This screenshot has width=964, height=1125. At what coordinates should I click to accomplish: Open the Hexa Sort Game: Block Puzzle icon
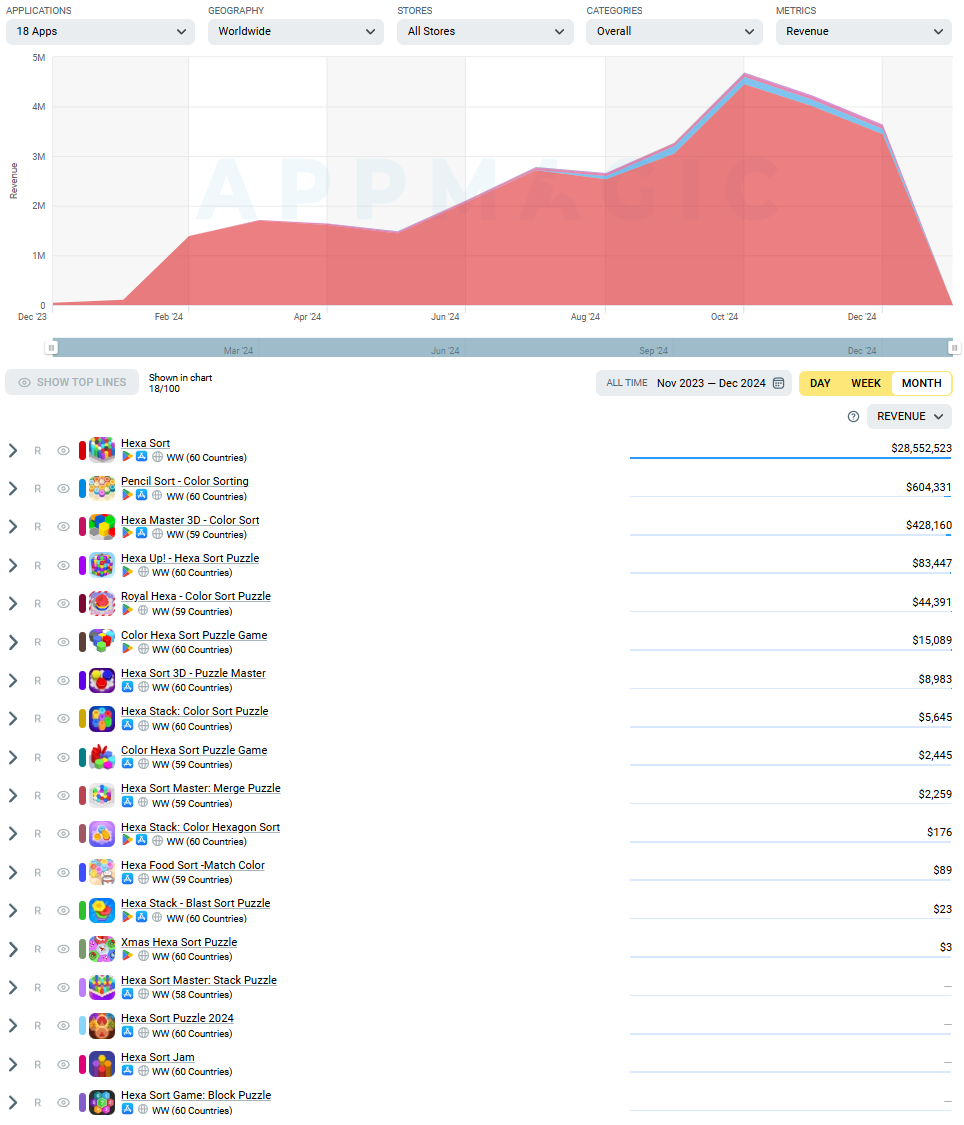click(x=102, y=1102)
